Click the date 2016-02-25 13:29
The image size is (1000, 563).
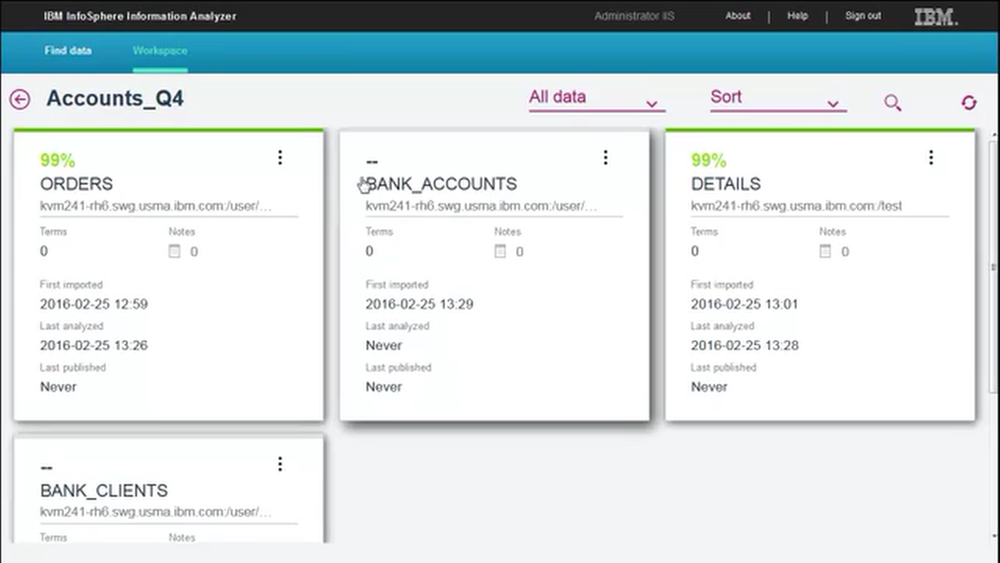click(x=420, y=304)
